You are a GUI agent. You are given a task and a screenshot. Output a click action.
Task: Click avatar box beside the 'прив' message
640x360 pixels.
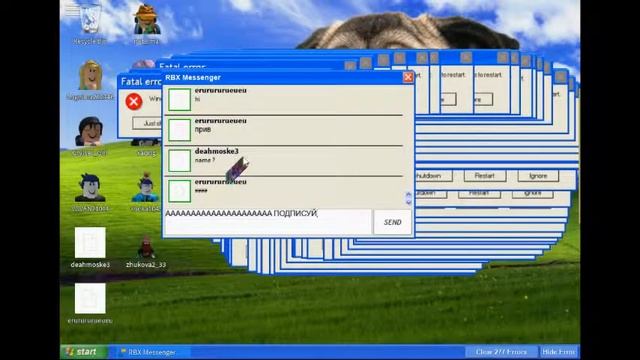179,130
